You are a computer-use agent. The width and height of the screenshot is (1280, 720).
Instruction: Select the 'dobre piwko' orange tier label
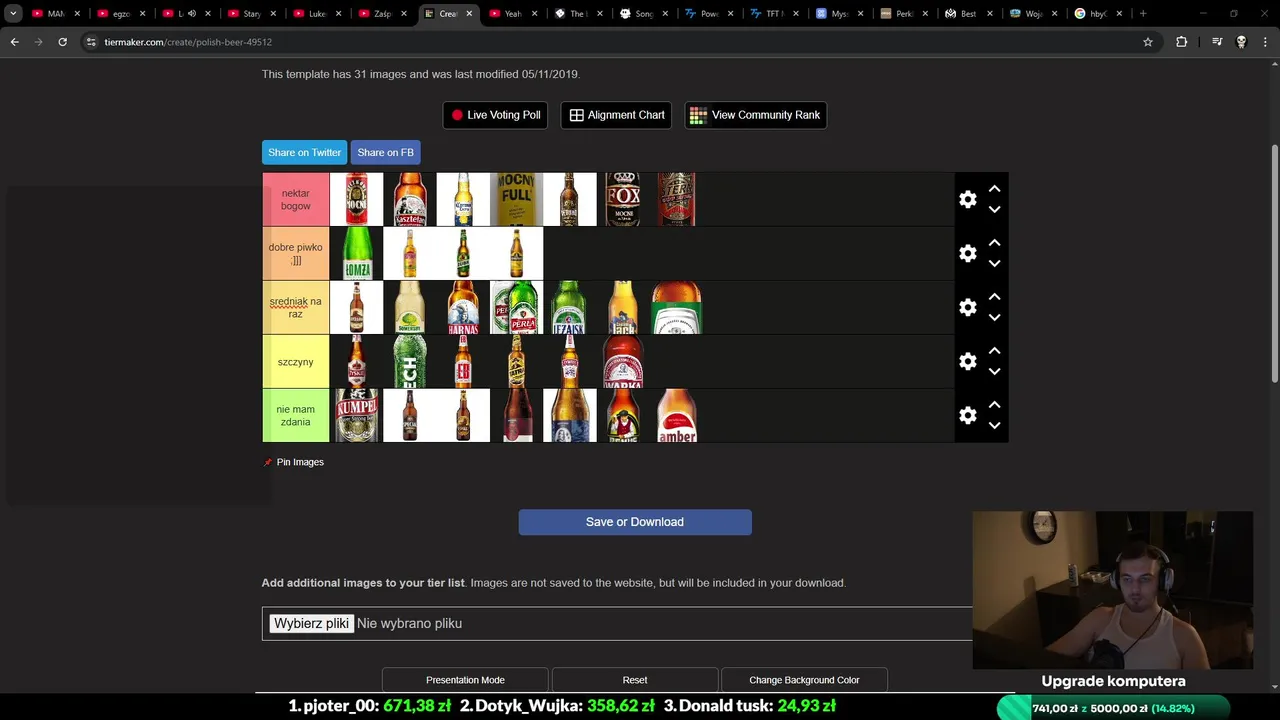[296, 253]
